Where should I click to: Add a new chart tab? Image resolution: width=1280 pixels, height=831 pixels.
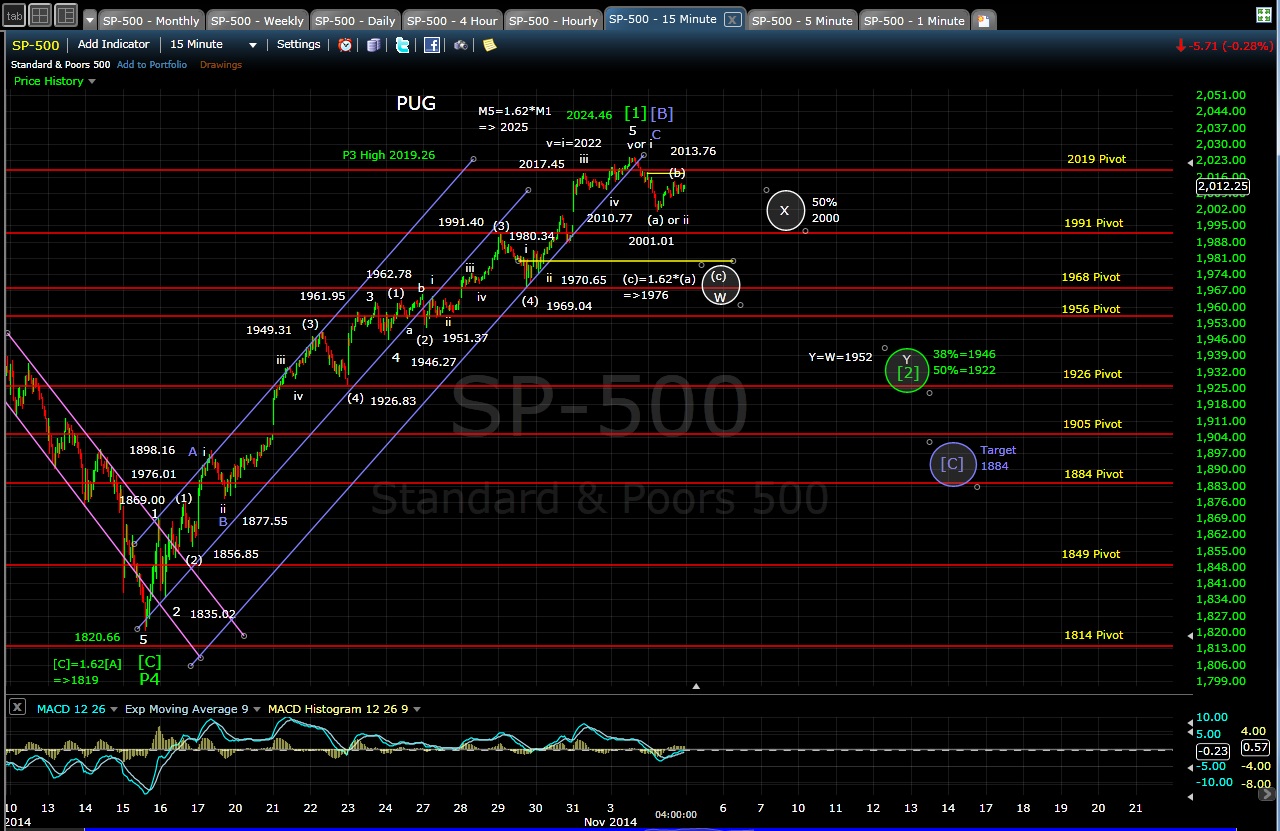[983, 20]
